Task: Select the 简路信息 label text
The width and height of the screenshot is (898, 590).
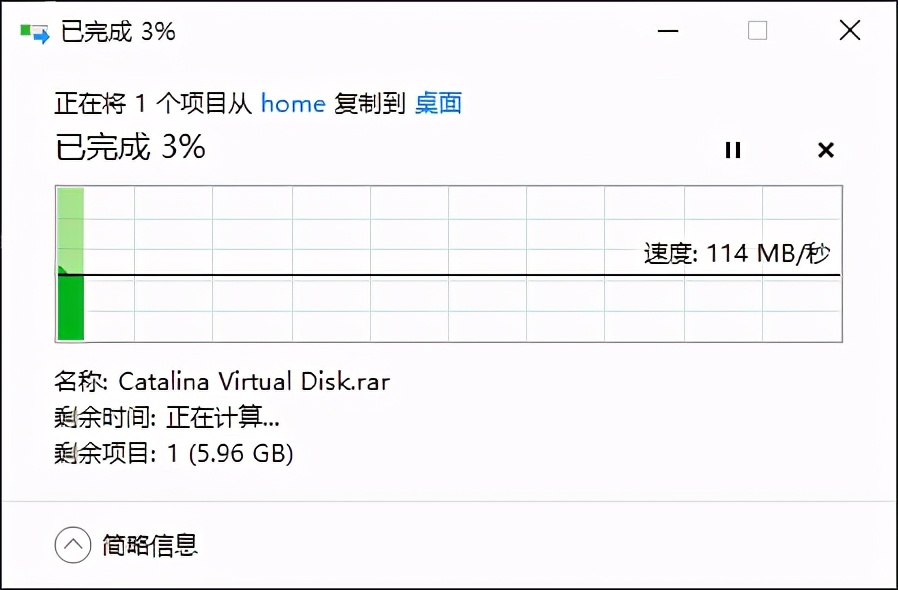Action: pos(150,545)
